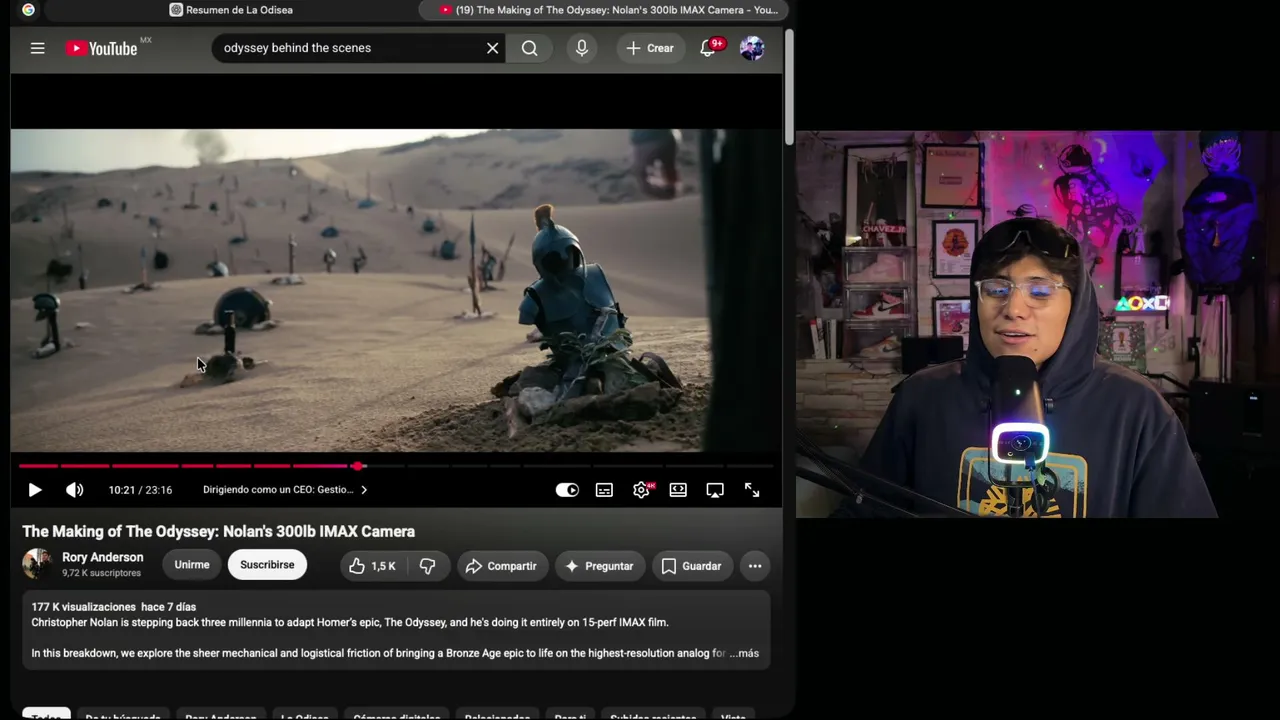This screenshot has width=1280, height=720.
Task: Play the paused video
Action: pos(35,490)
